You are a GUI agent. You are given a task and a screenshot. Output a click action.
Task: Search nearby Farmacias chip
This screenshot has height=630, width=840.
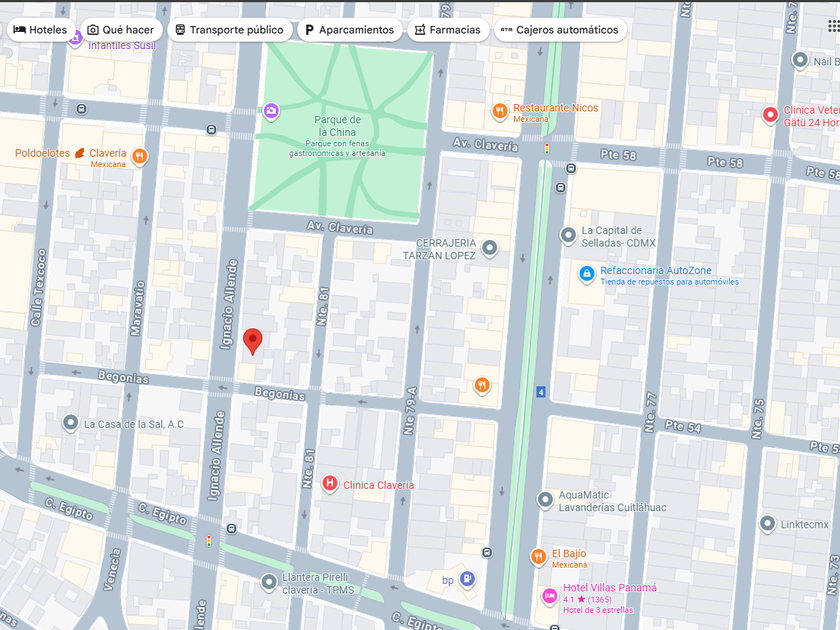pyautogui.click(x=448, y=30)
